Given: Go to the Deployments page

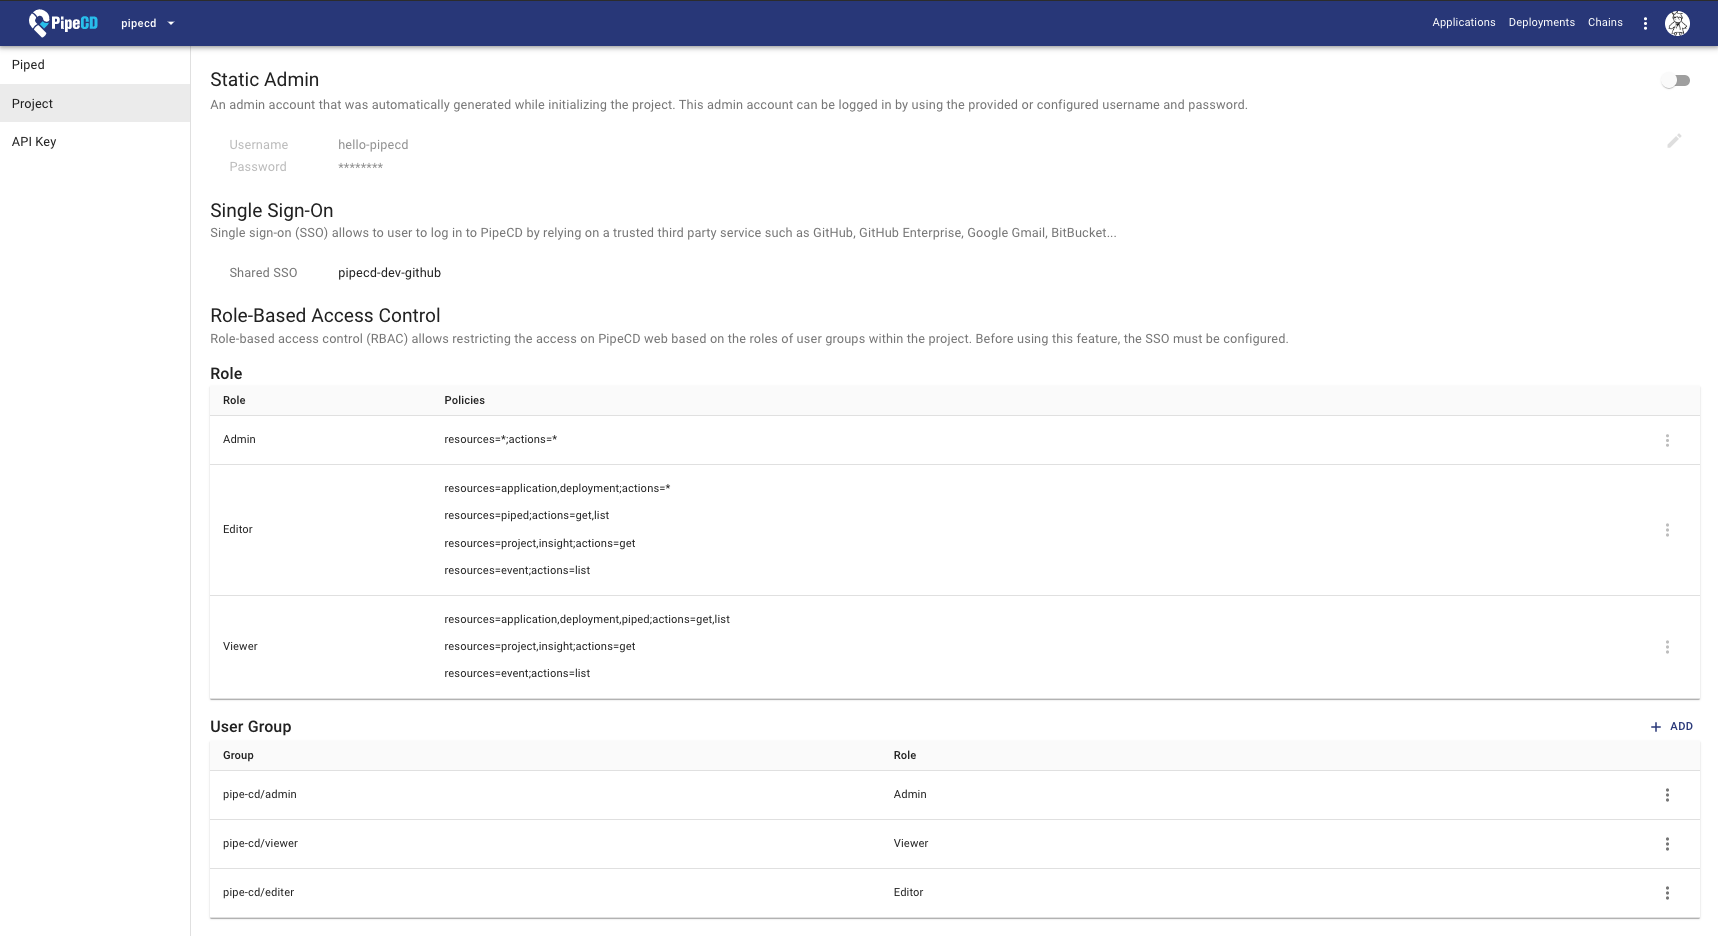Looking at the screenshot, I should click(1541, 22).
